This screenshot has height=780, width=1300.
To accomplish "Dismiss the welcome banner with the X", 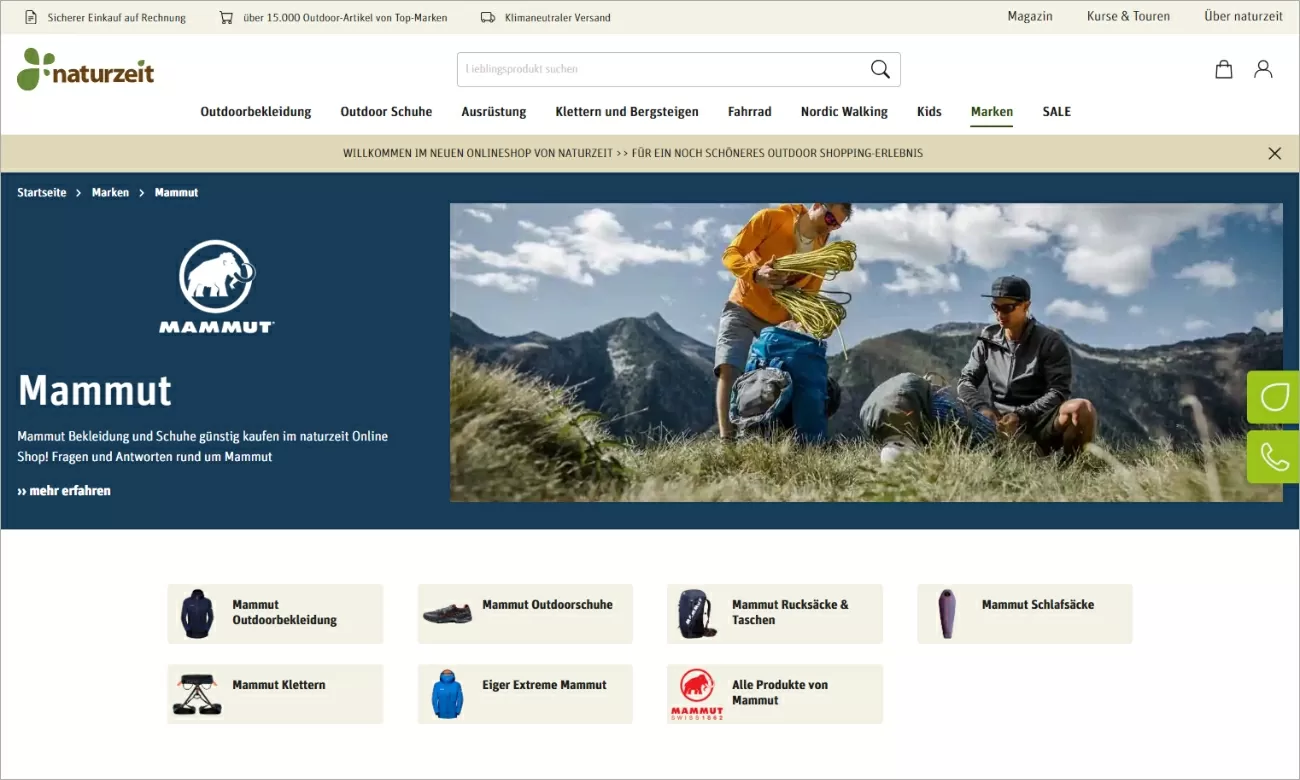I will click(1274, 153).
